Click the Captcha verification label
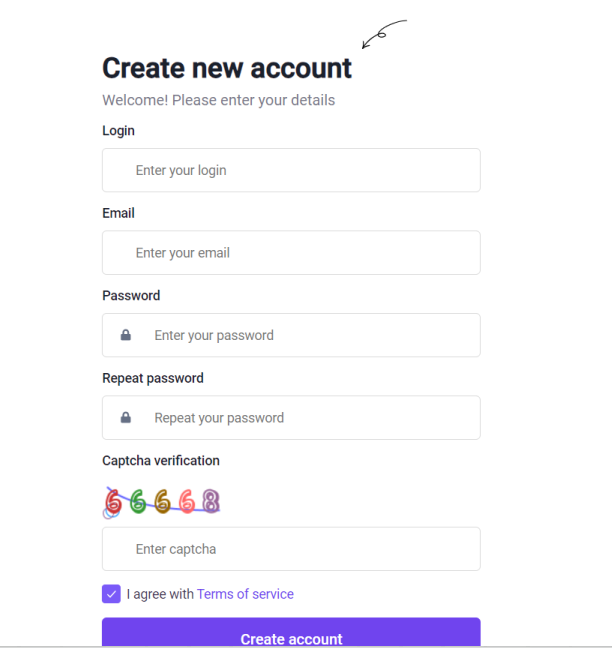The image size is (612, 648). coord(161,460)
